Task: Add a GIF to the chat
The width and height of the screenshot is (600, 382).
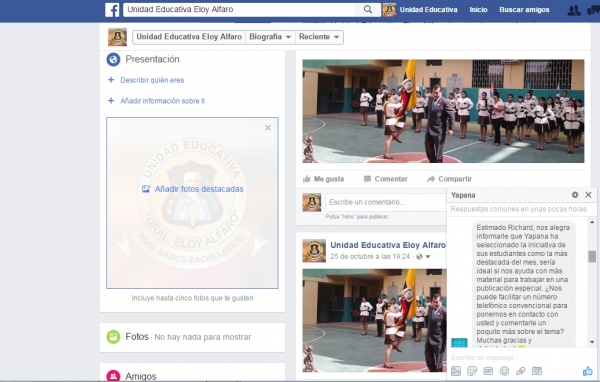Action: [x=488, y=371]
